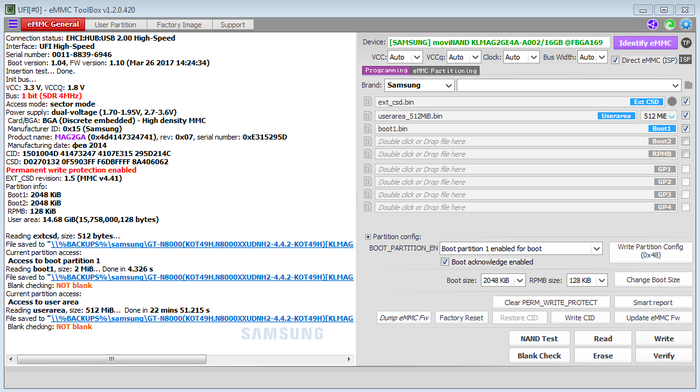Toggle Direct eMMC (ISP) checkbox
The width and height of the screenshot is (700, 392).
[x=615, y=60]
